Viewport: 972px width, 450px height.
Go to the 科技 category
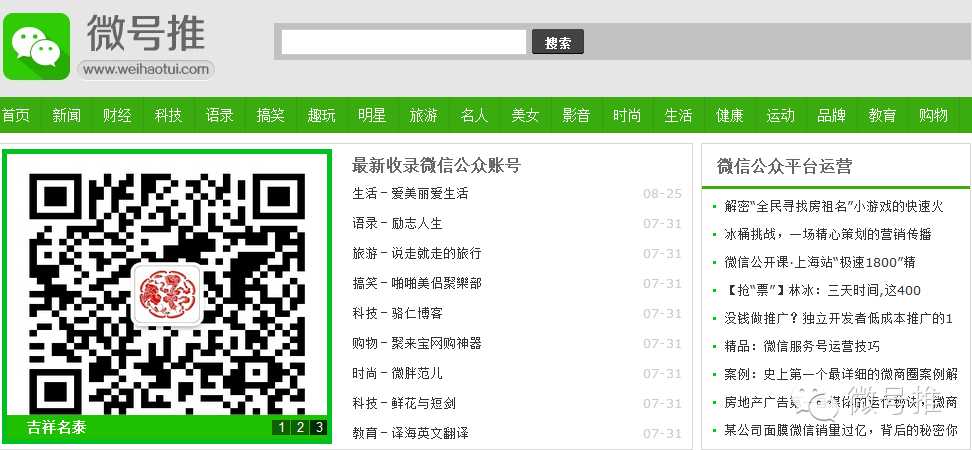point(169,115)
